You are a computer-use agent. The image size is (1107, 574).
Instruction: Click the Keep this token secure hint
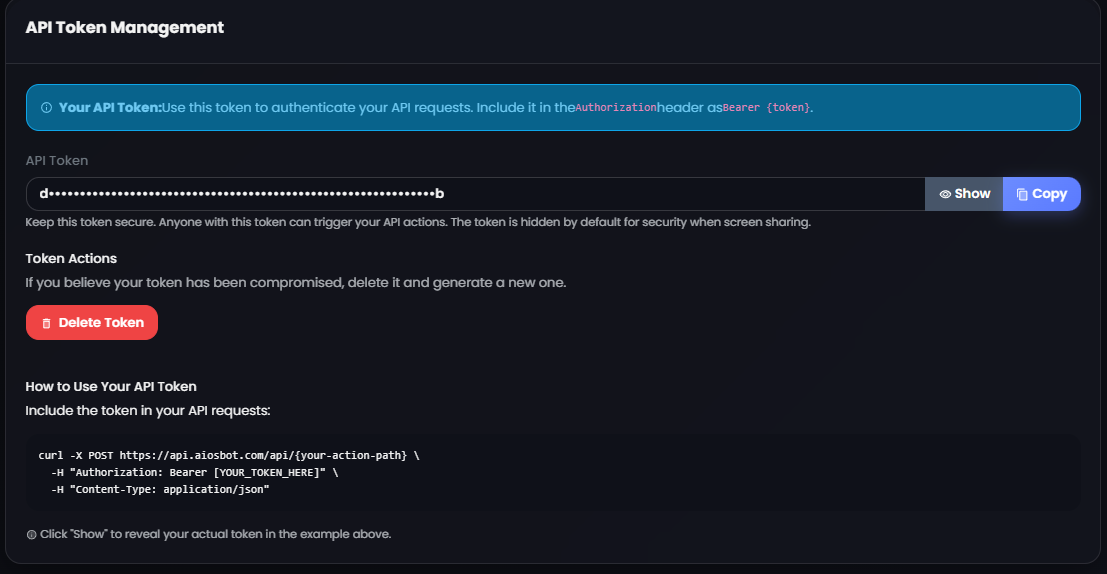point(418,222)
